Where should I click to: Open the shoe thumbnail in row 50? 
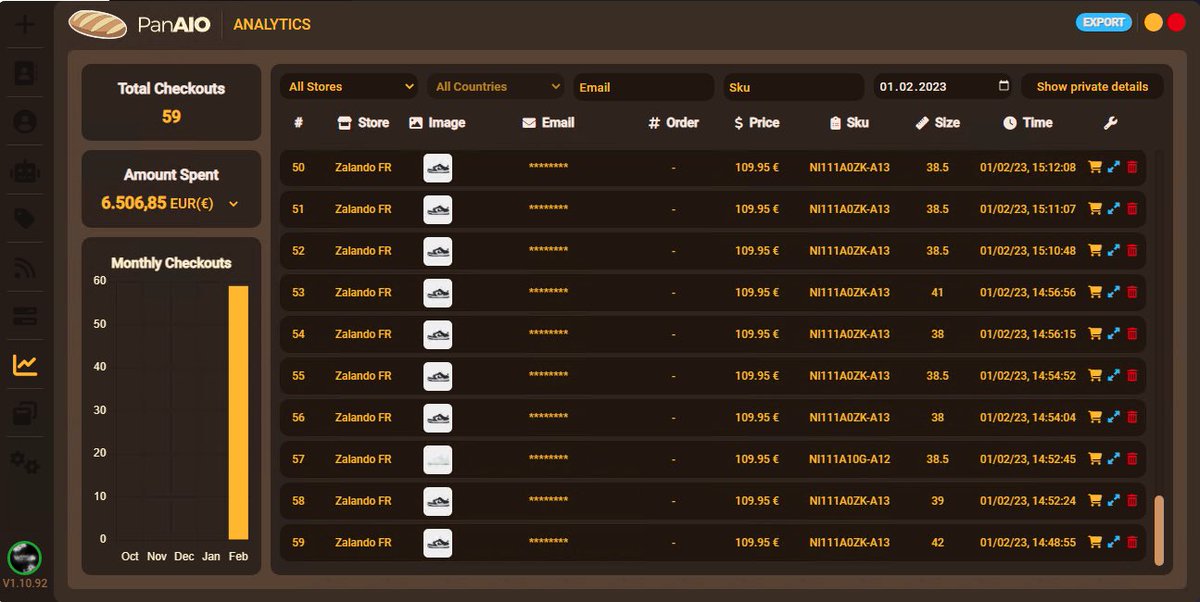437,167
